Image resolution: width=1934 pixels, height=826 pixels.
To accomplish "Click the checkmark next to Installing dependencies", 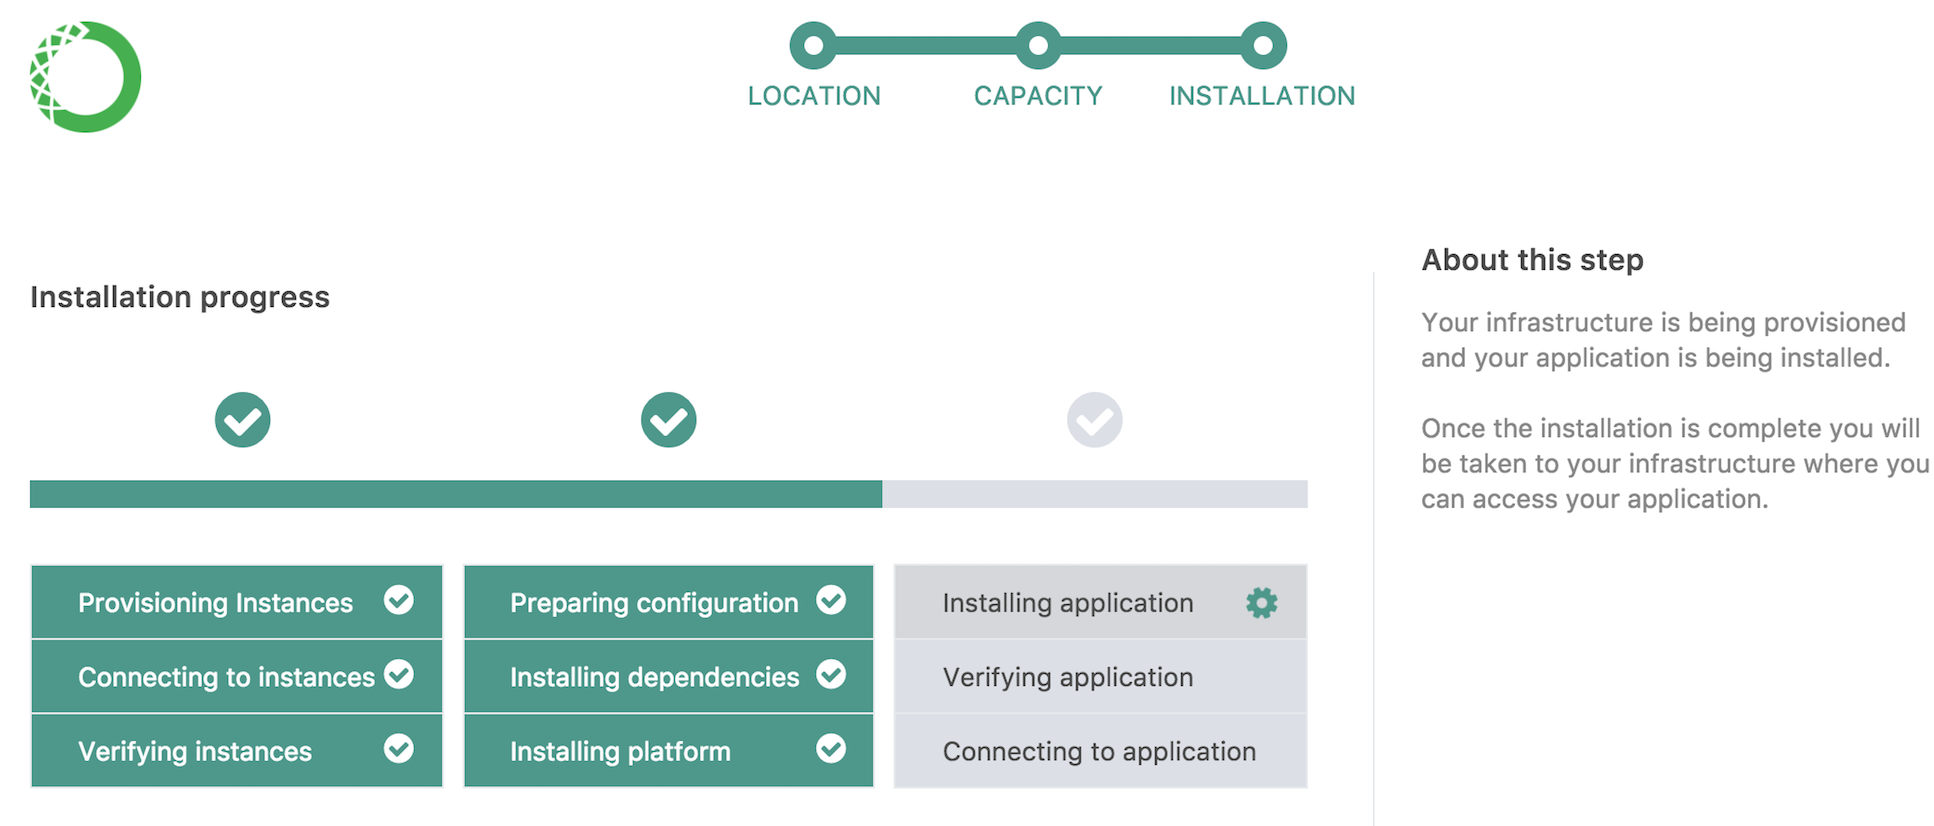I will pyautogui.click(x=831, y=675).
